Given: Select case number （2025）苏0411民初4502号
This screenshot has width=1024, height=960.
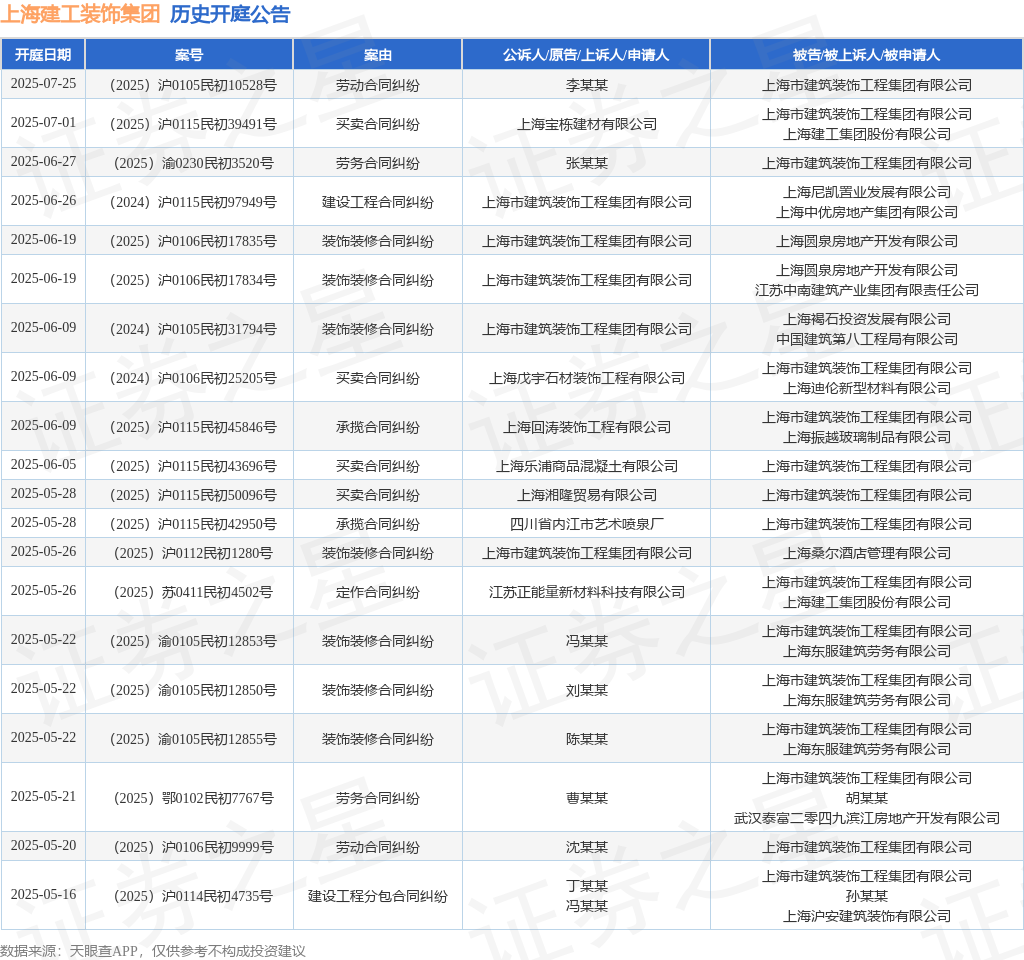Looking at the screenshot, I should pyautogui.click(x=193, y=592).
